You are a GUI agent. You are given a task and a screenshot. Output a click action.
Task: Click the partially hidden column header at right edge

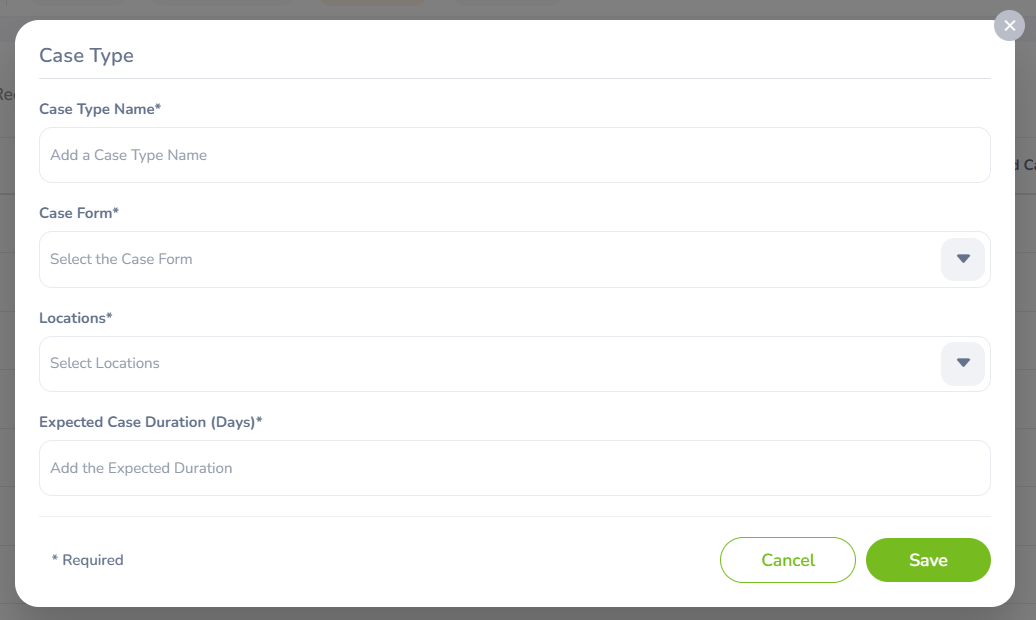1026,165
